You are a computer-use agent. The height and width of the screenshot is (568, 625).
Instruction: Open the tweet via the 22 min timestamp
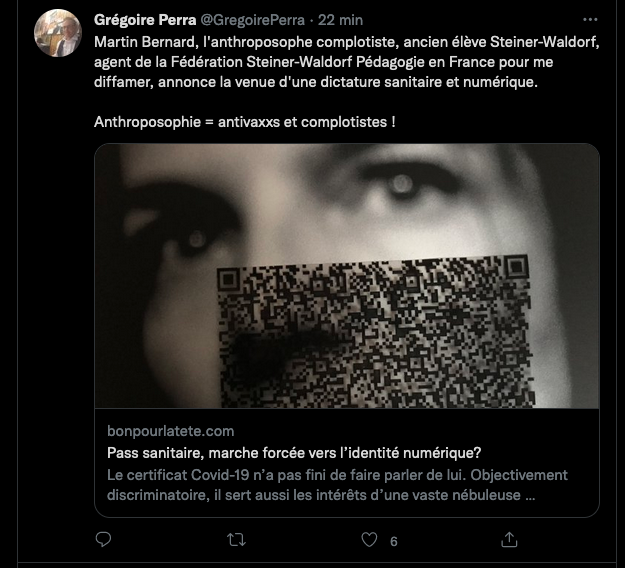(340, 20)
